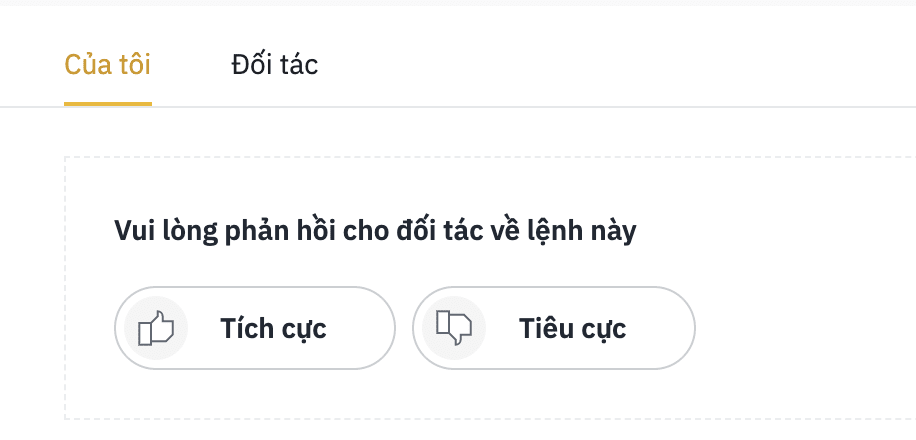The height and width of the screenshot is (440, 916).
Task: Open the Đối tác tab
Action: (275, 64)
